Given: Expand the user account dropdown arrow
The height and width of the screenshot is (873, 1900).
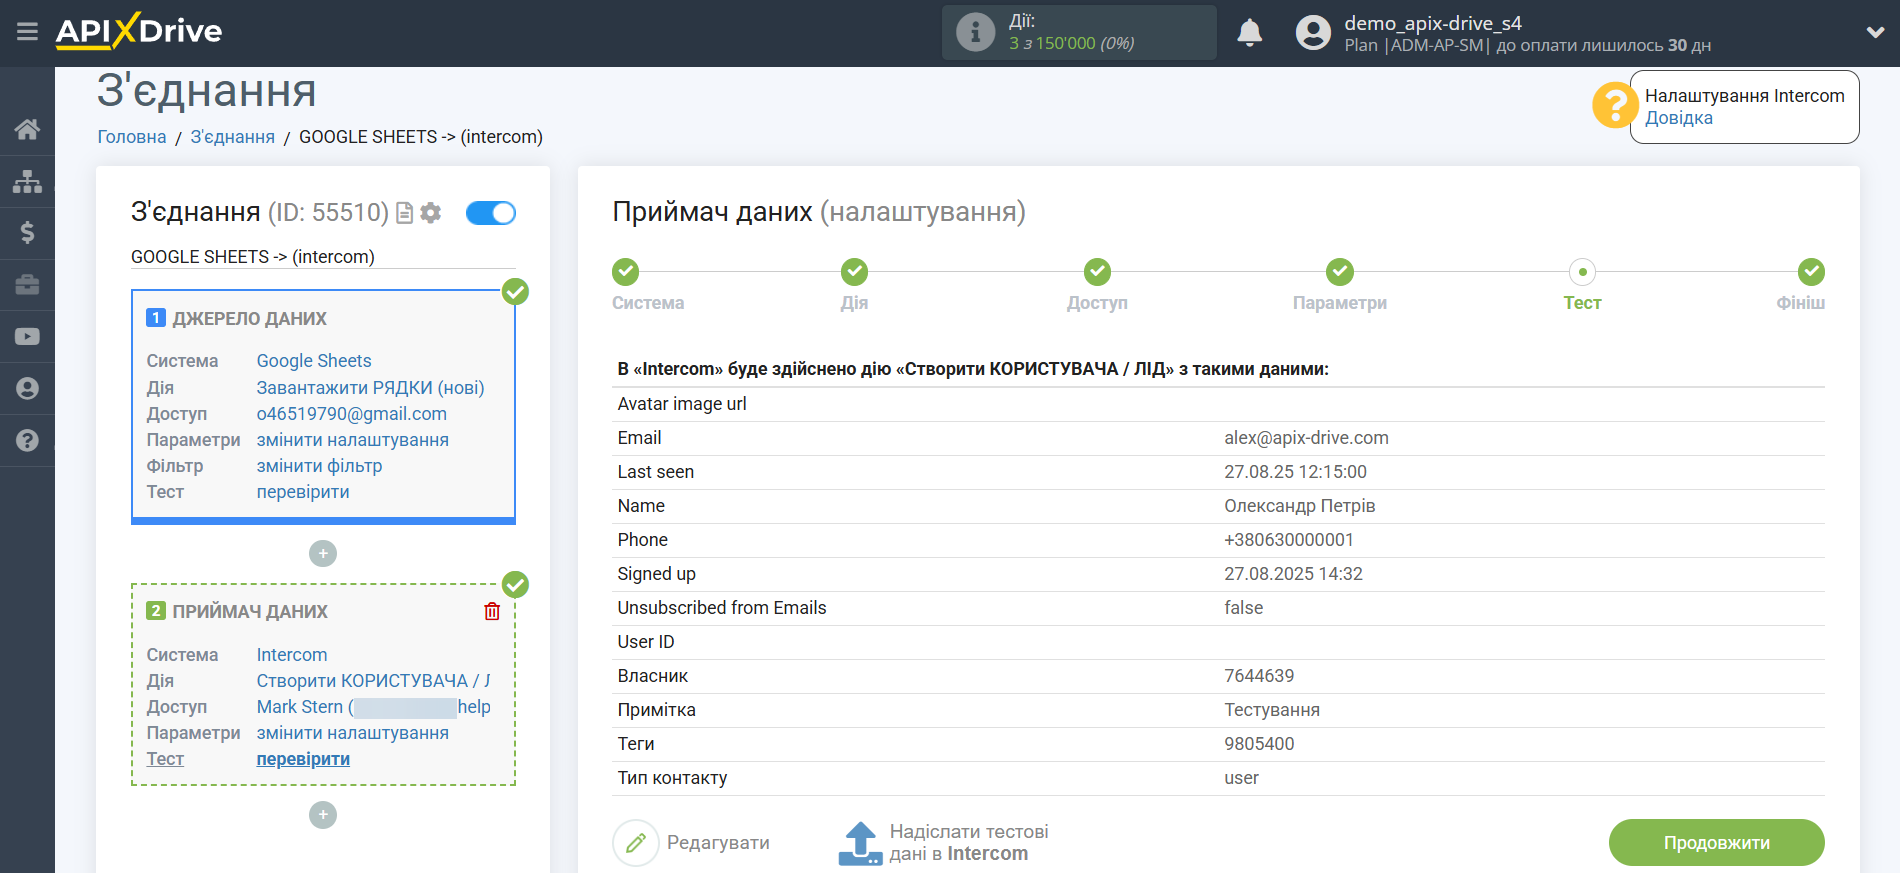Looking at the screenshot, I should 1875,32.
